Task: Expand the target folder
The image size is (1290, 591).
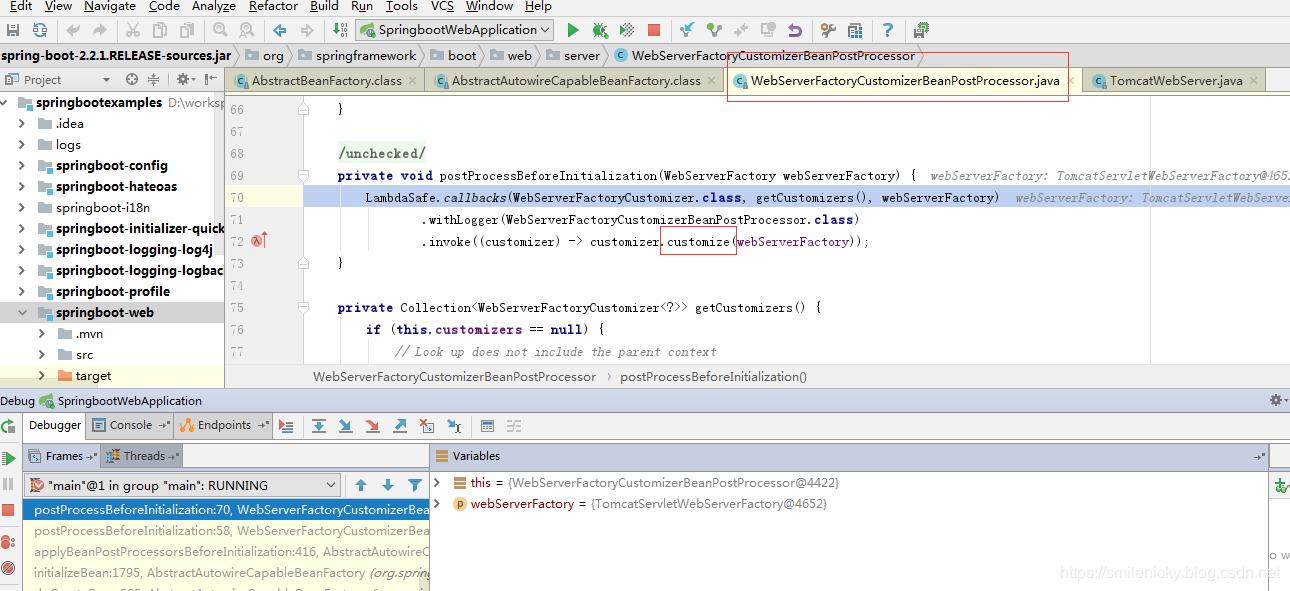Action: click(41, 376)
